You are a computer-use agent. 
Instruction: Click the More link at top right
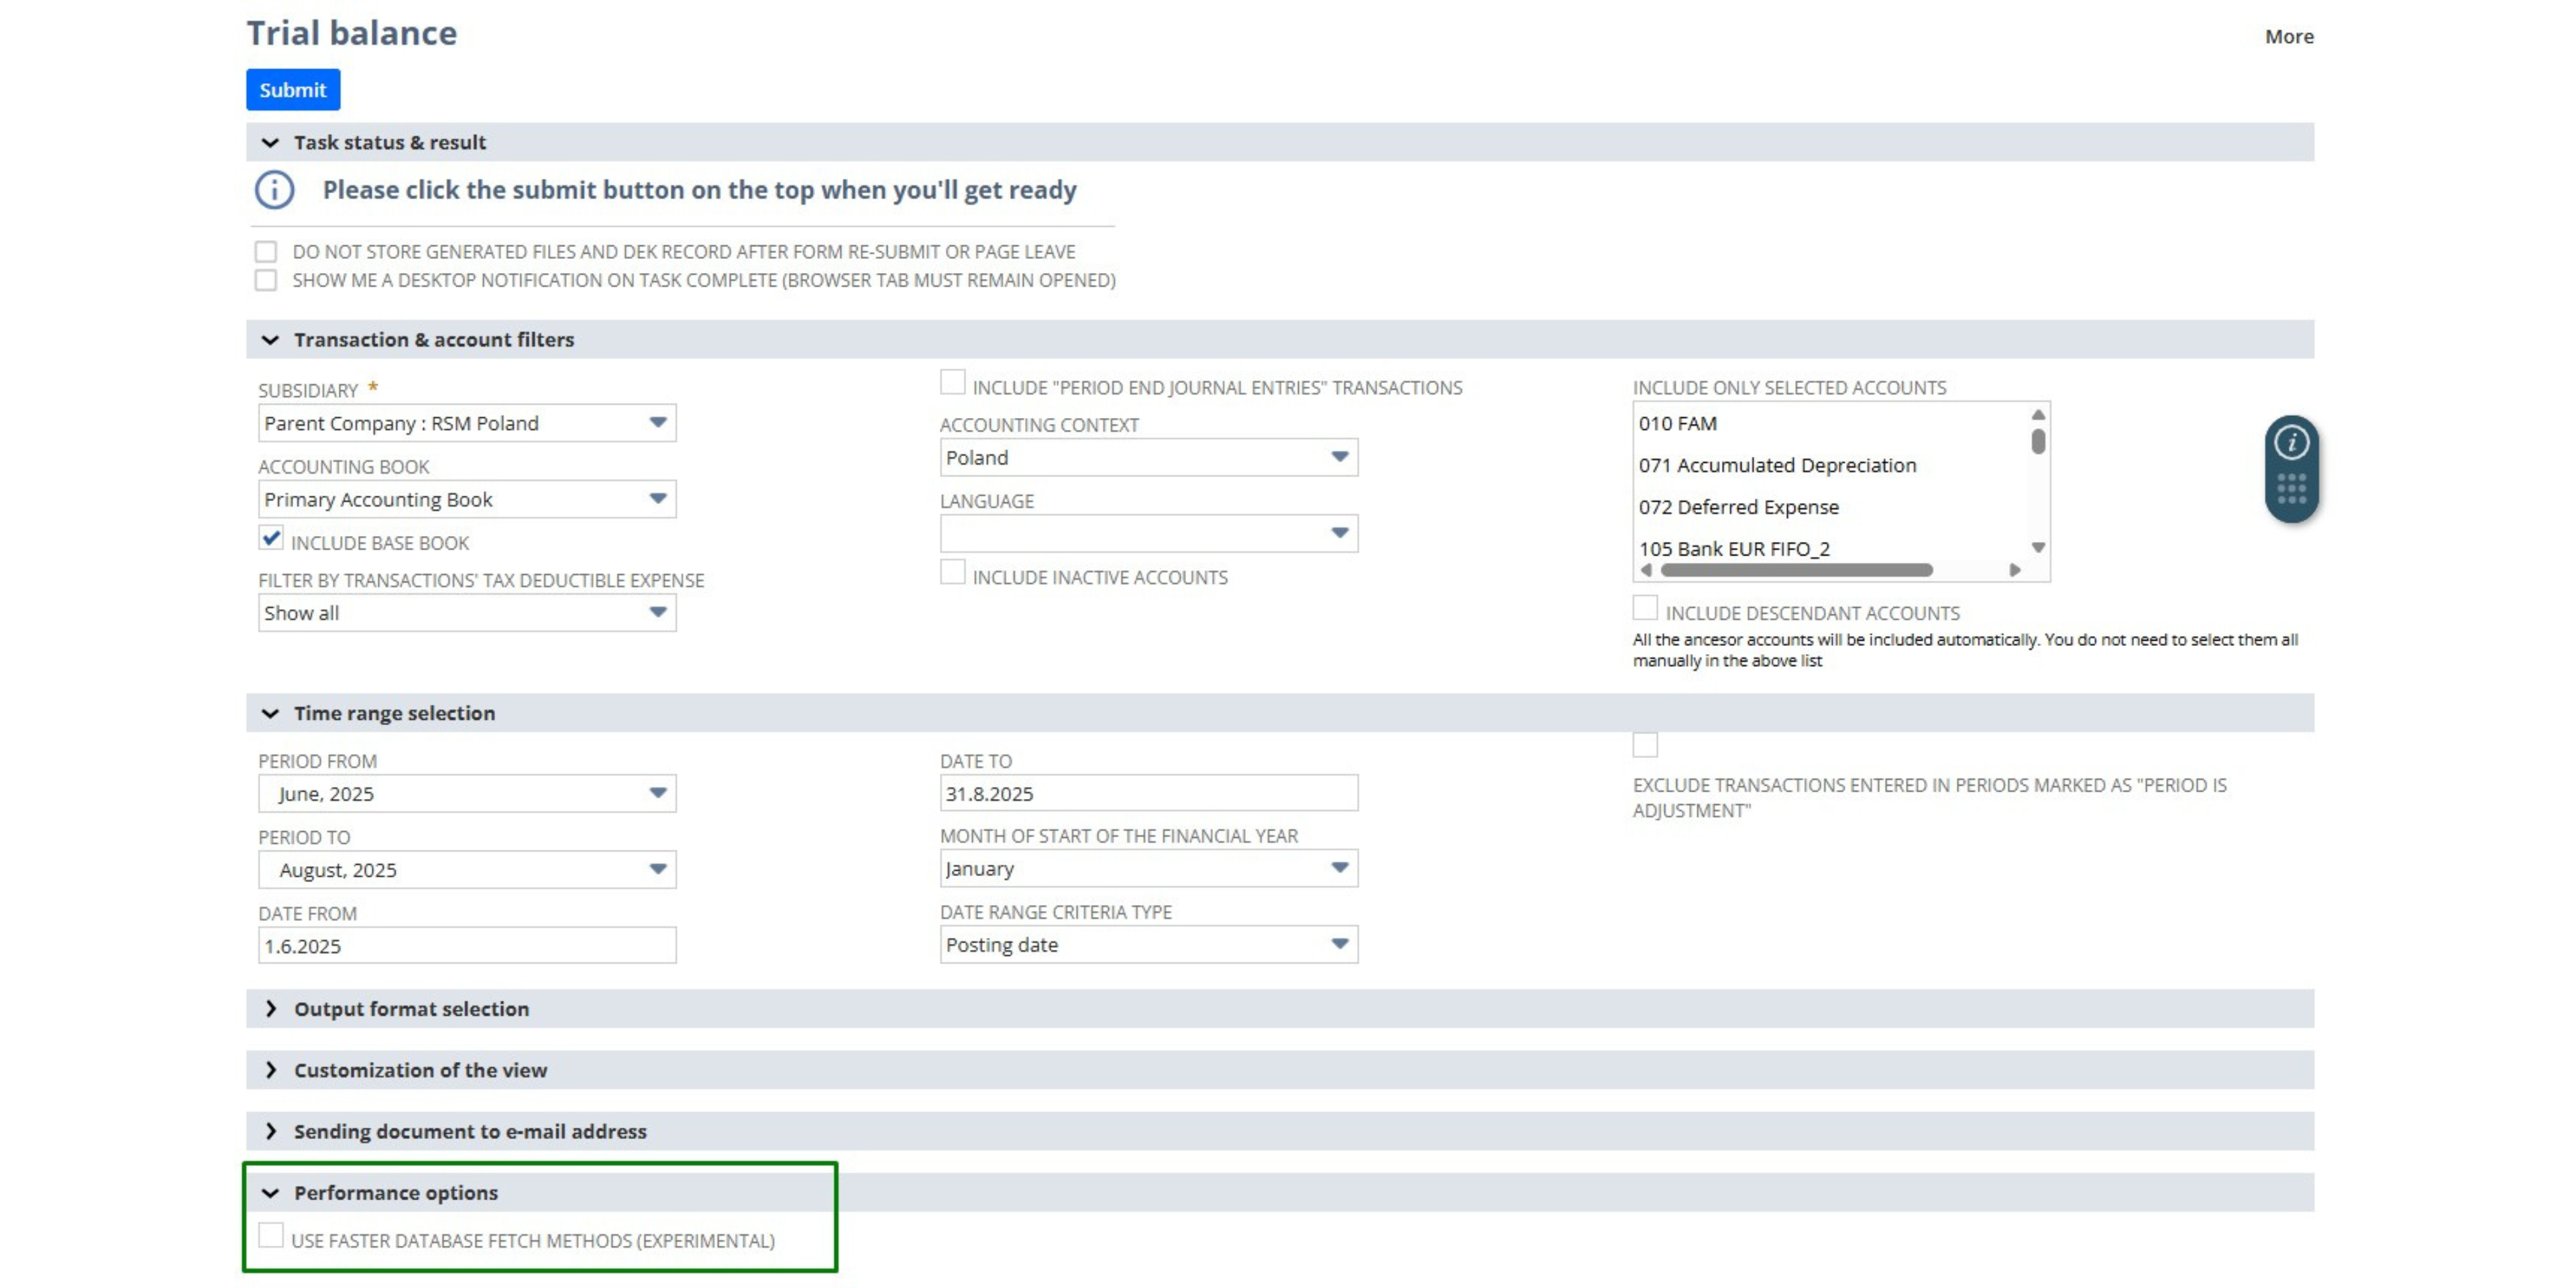[x=2290, y=37]
